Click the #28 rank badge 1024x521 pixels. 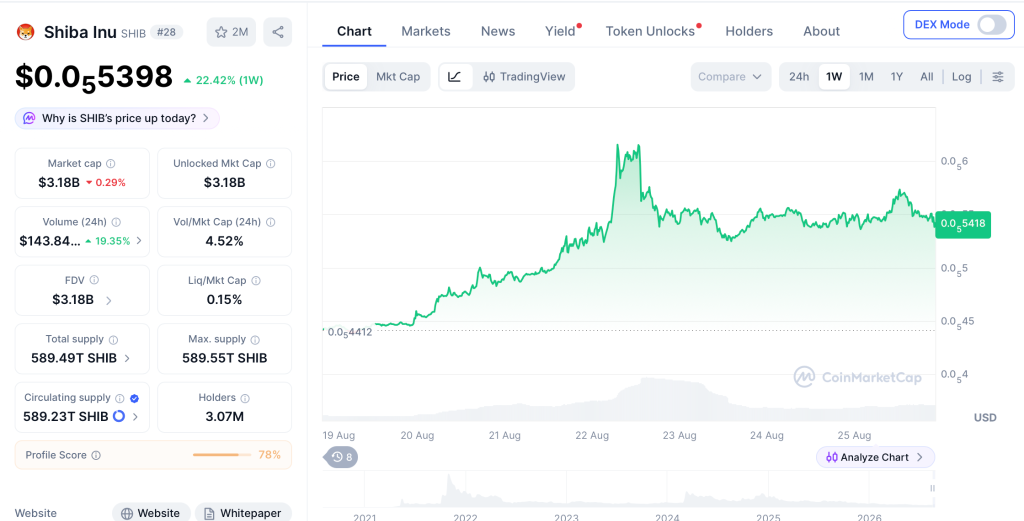pyautogui.click(x=167, y=32)
